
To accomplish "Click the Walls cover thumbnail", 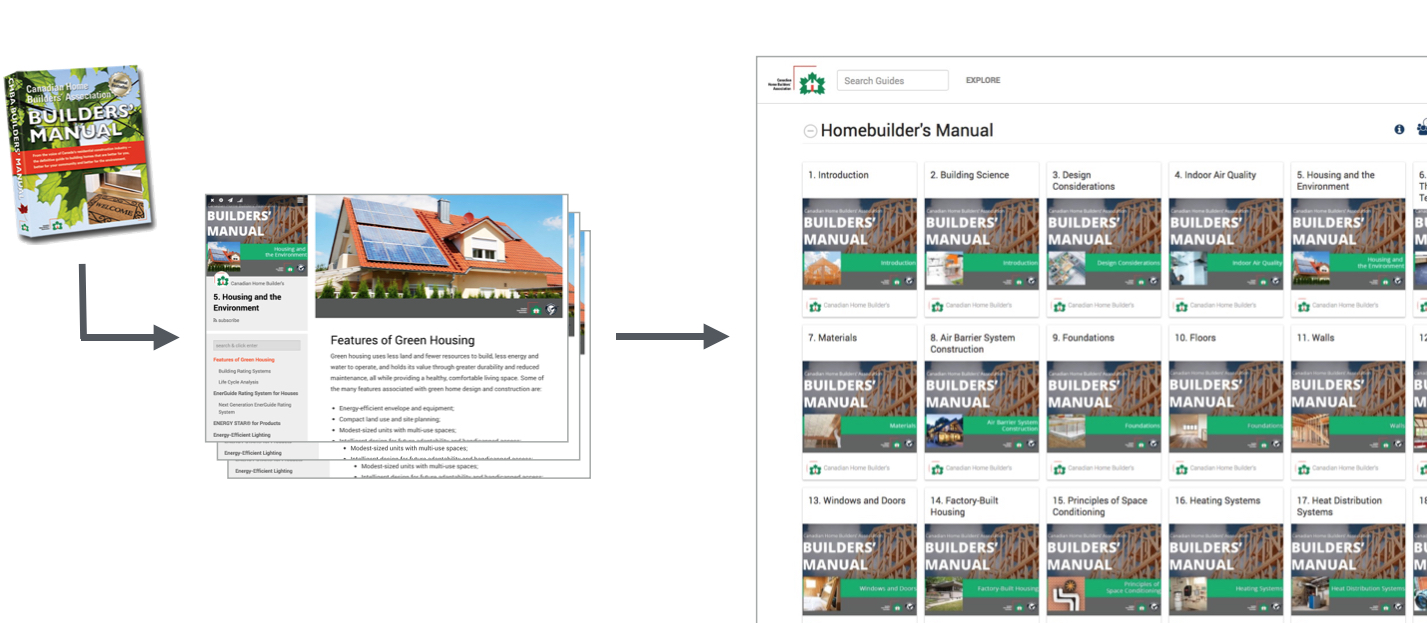I will click(x=1348, y=407).
